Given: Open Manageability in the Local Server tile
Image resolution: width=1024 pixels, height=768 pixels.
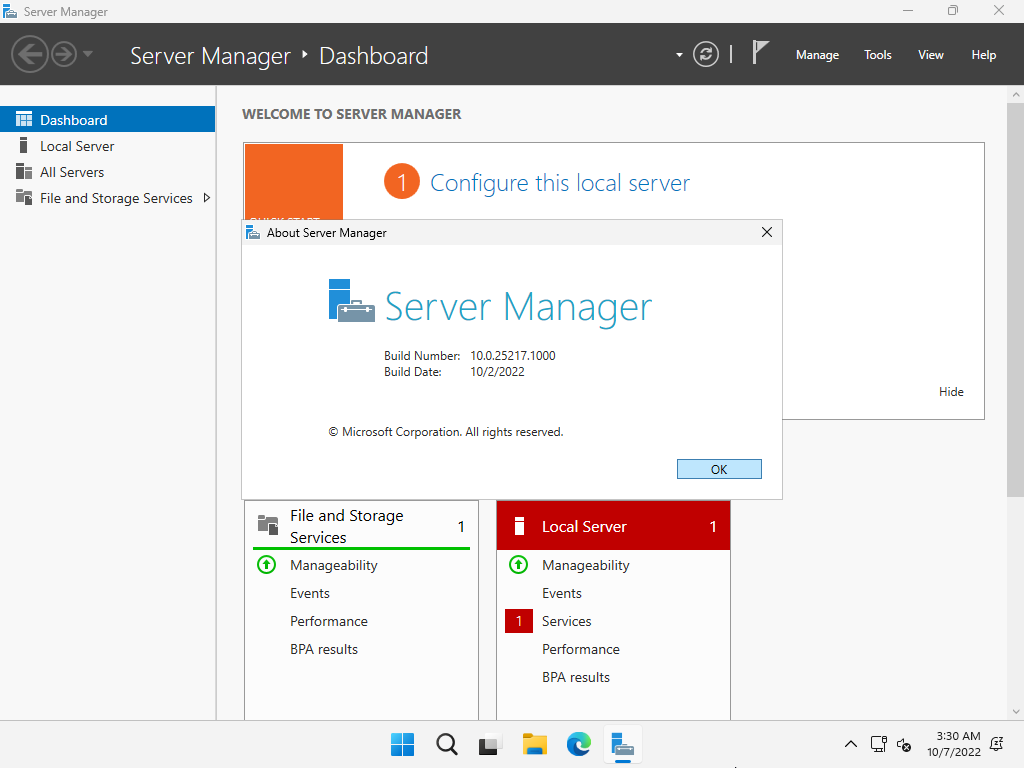Looking at the screenshot, I should (x=586, y=566).
